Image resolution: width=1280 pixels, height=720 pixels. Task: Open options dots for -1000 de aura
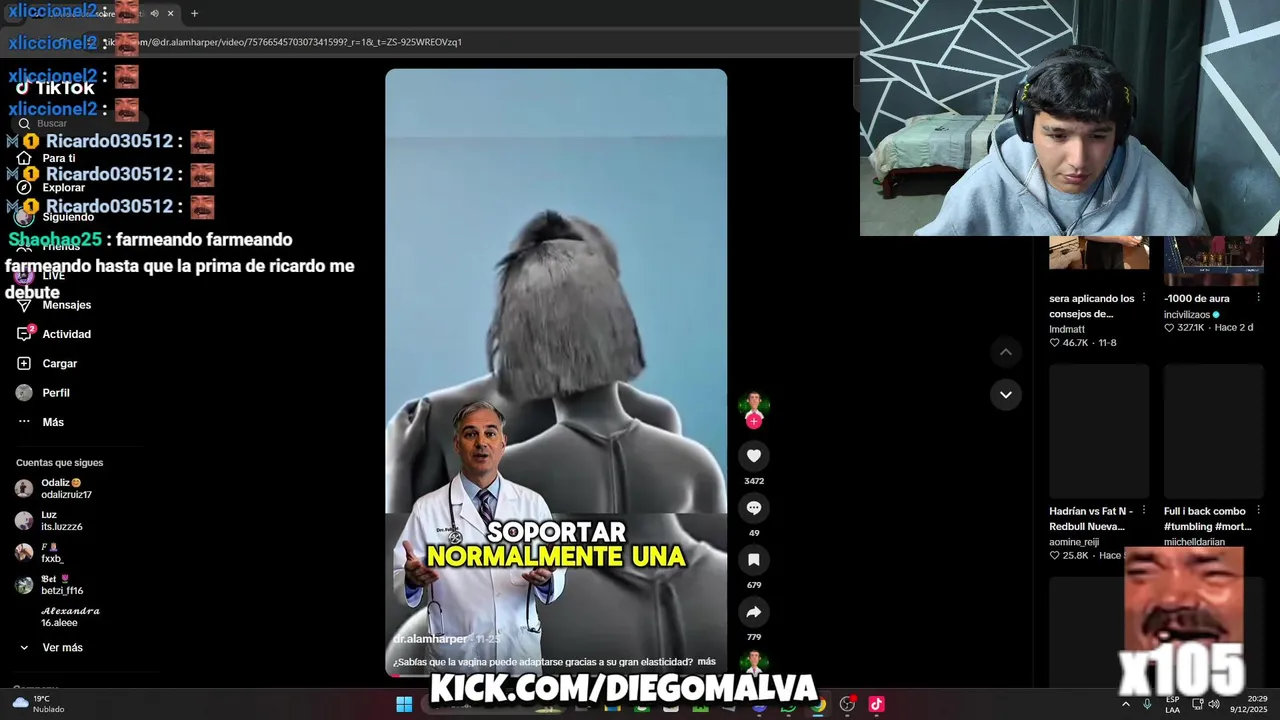coord(1259,299)
